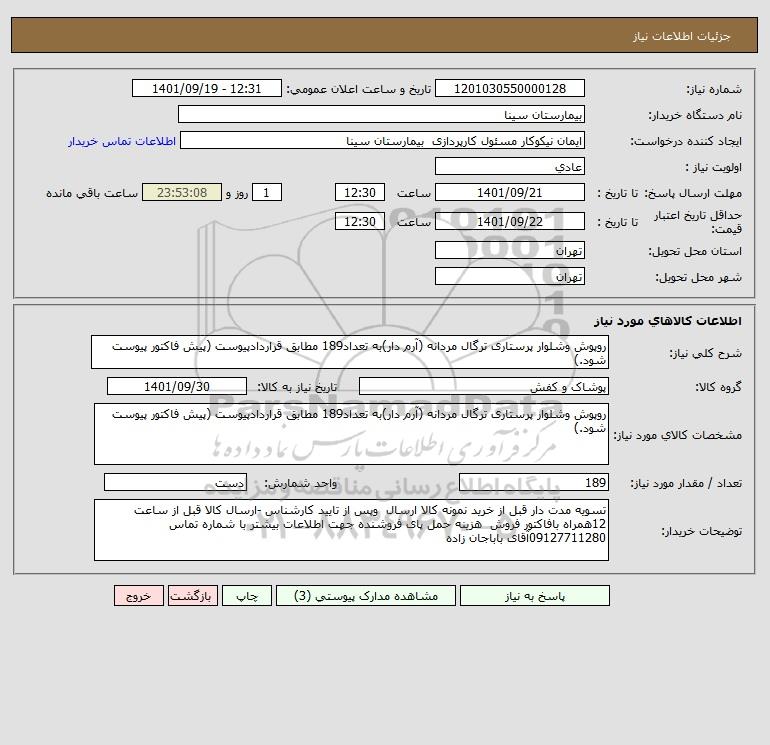
Task: Click the جزئیات اطلاعات نیاز header title
Action: (682, 36)
